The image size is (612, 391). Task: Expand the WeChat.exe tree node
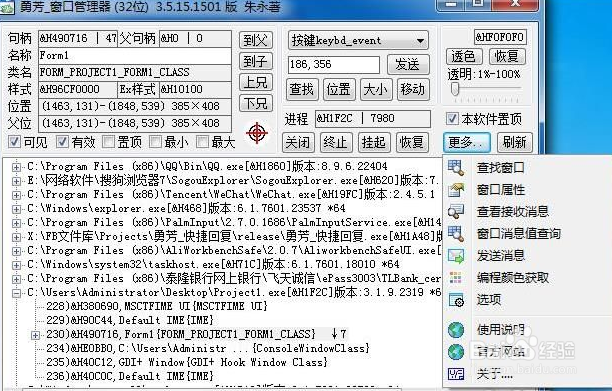16,195
